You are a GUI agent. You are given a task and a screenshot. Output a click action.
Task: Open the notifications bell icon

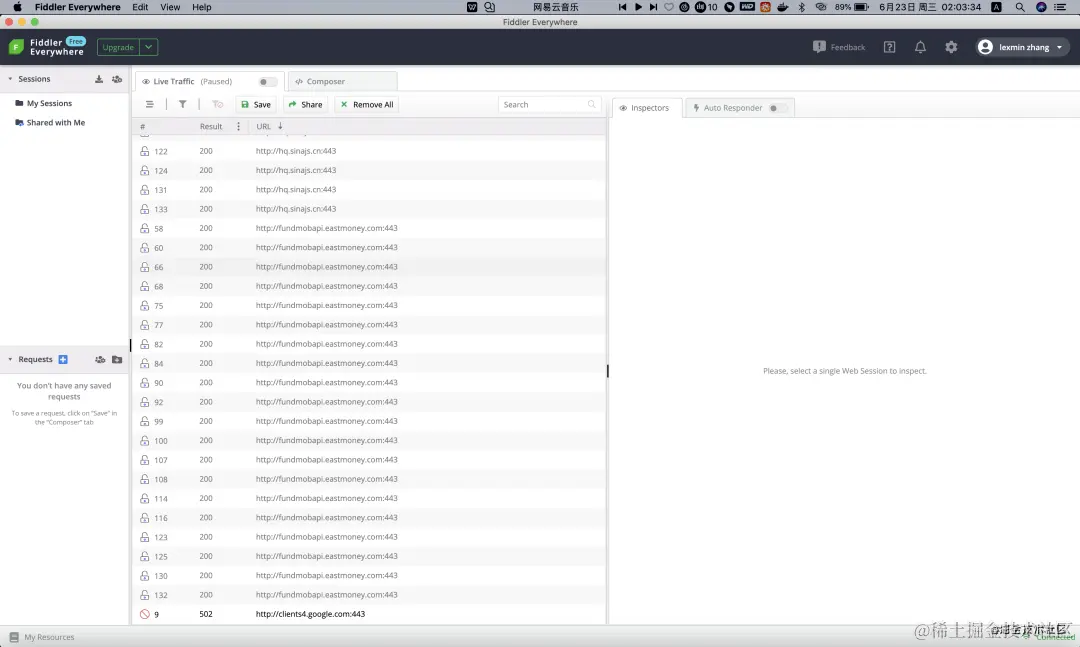[920, 47]
